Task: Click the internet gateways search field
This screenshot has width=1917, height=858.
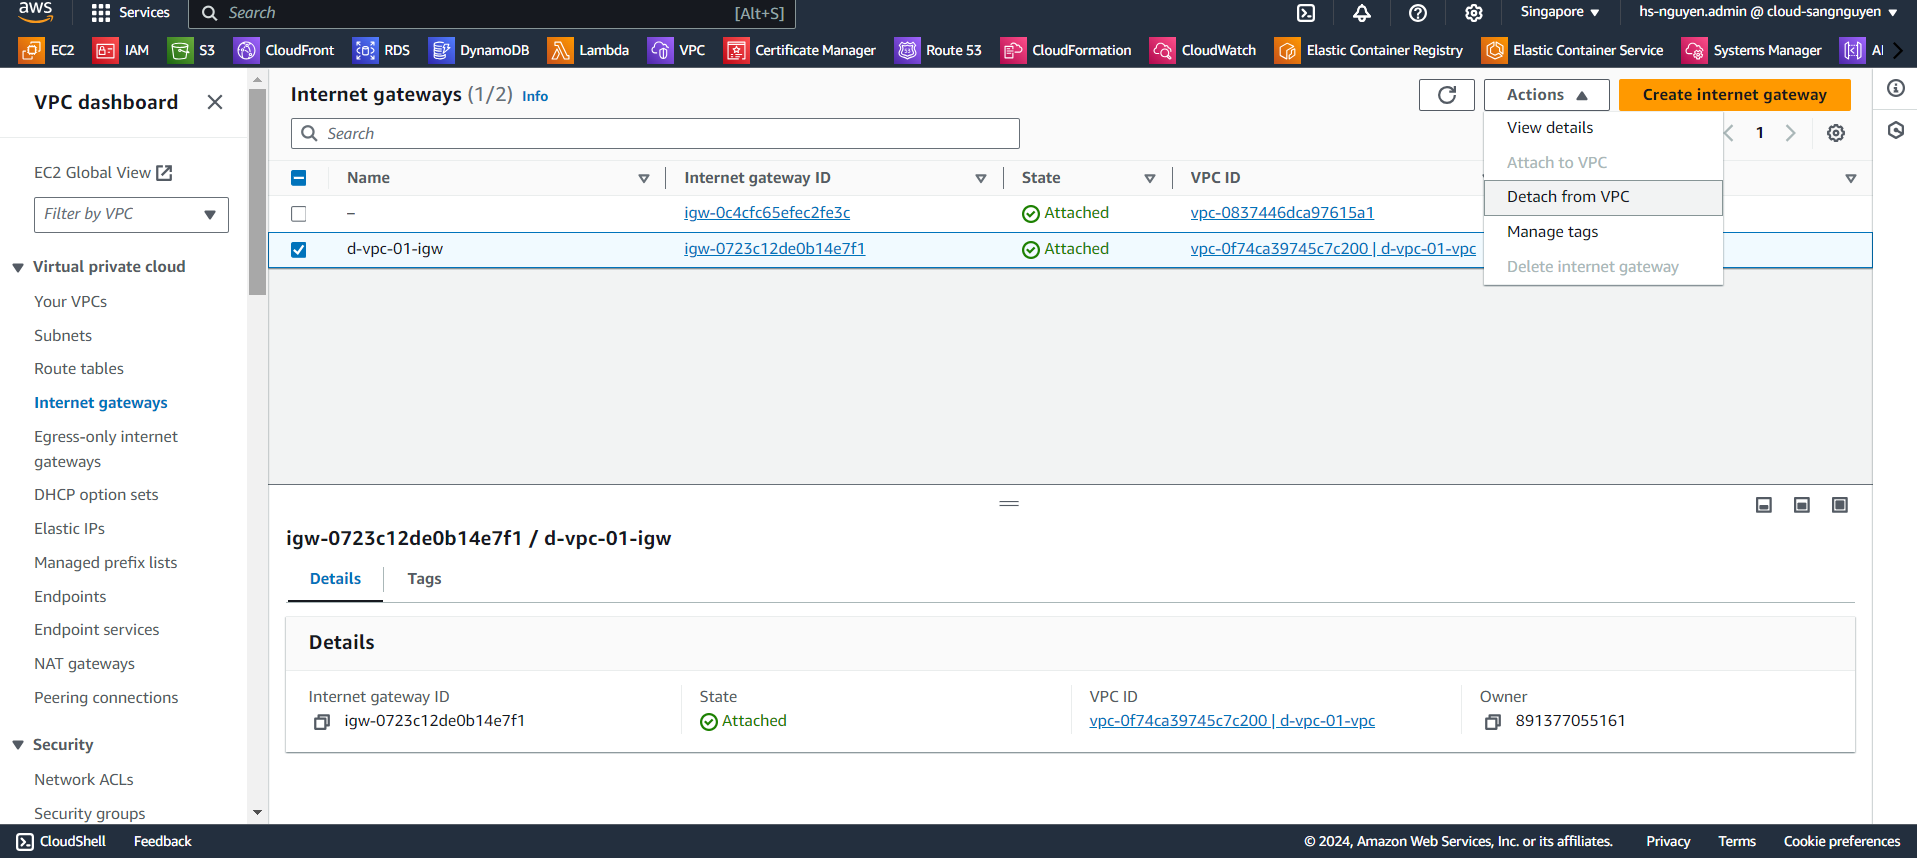Action: [655, 134]
